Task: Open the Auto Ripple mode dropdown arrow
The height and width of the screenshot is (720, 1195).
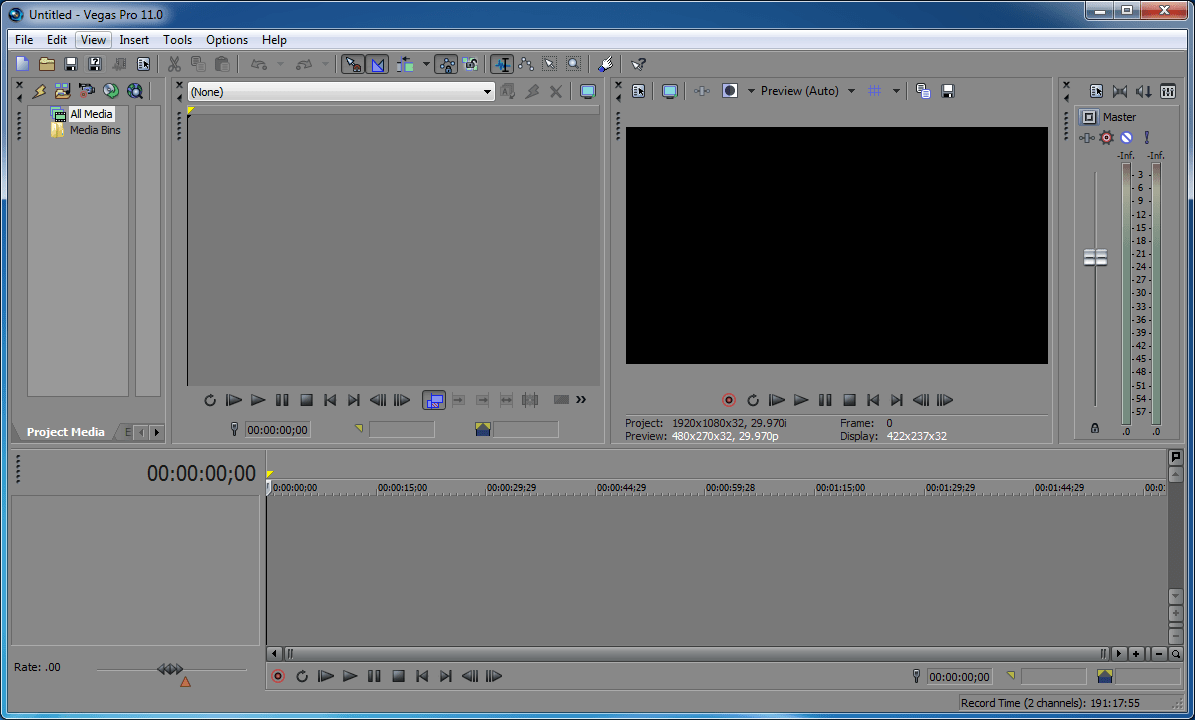Action: (x=426, y=65)
